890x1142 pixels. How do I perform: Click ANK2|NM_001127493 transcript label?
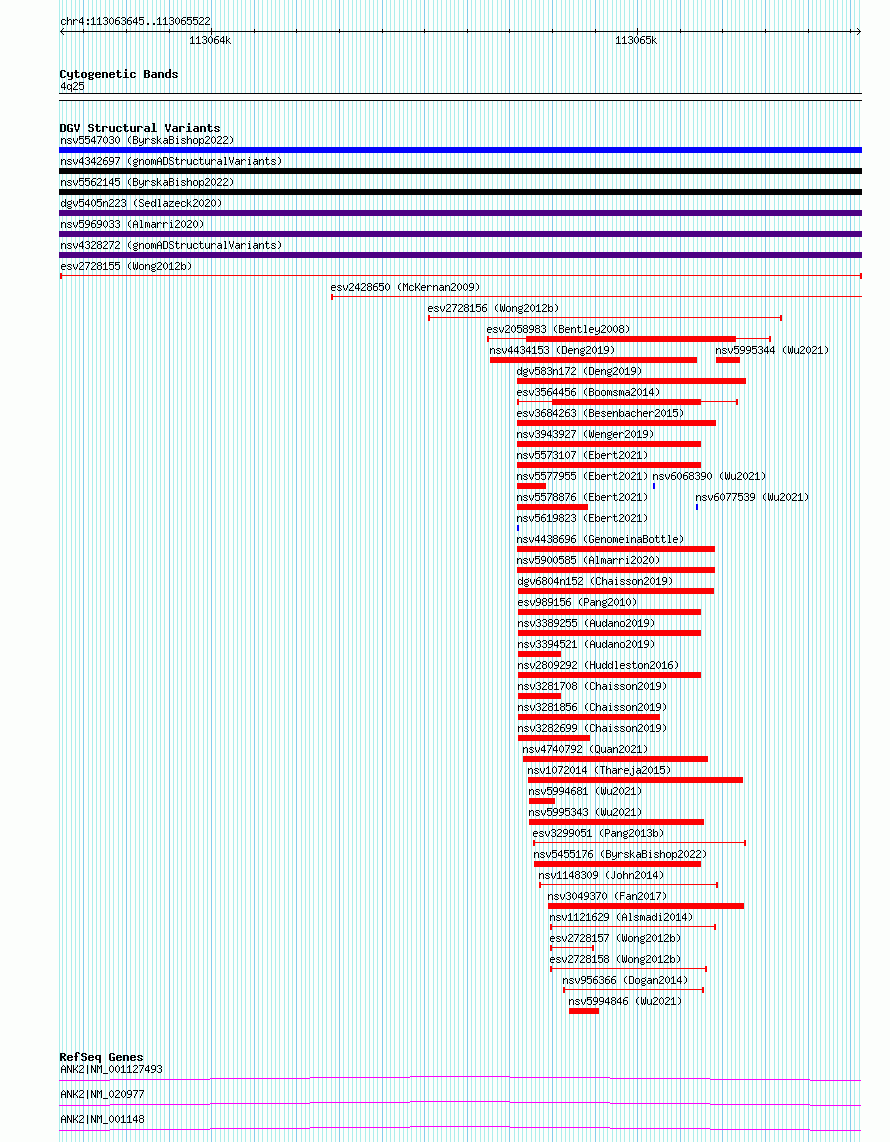pyautogui.click(x=111, y=1069)
